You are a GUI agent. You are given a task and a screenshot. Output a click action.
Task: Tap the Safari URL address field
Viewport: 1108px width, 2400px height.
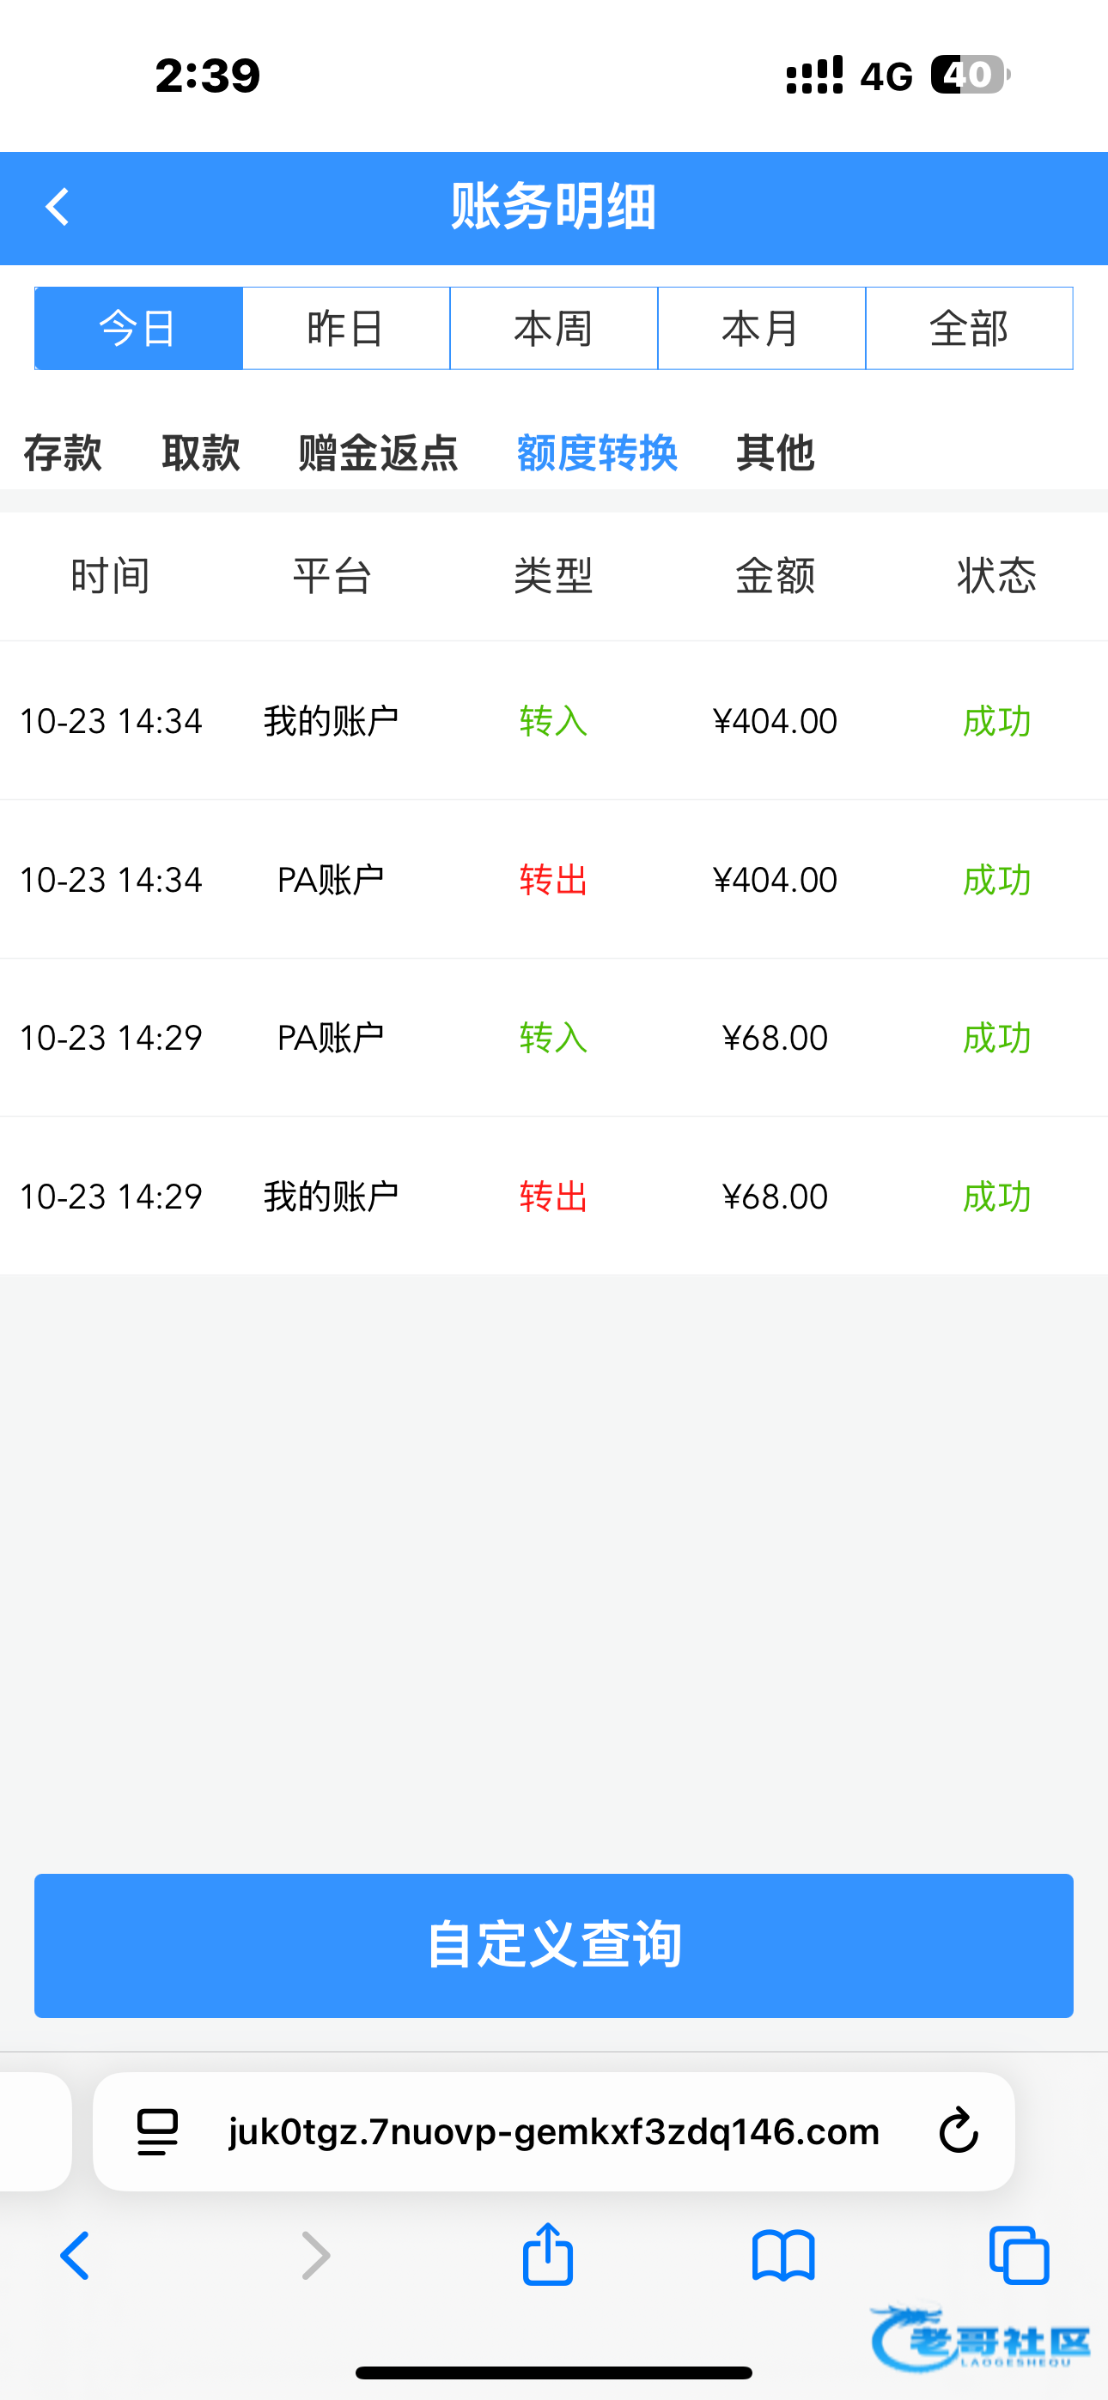pos(554,2132)
